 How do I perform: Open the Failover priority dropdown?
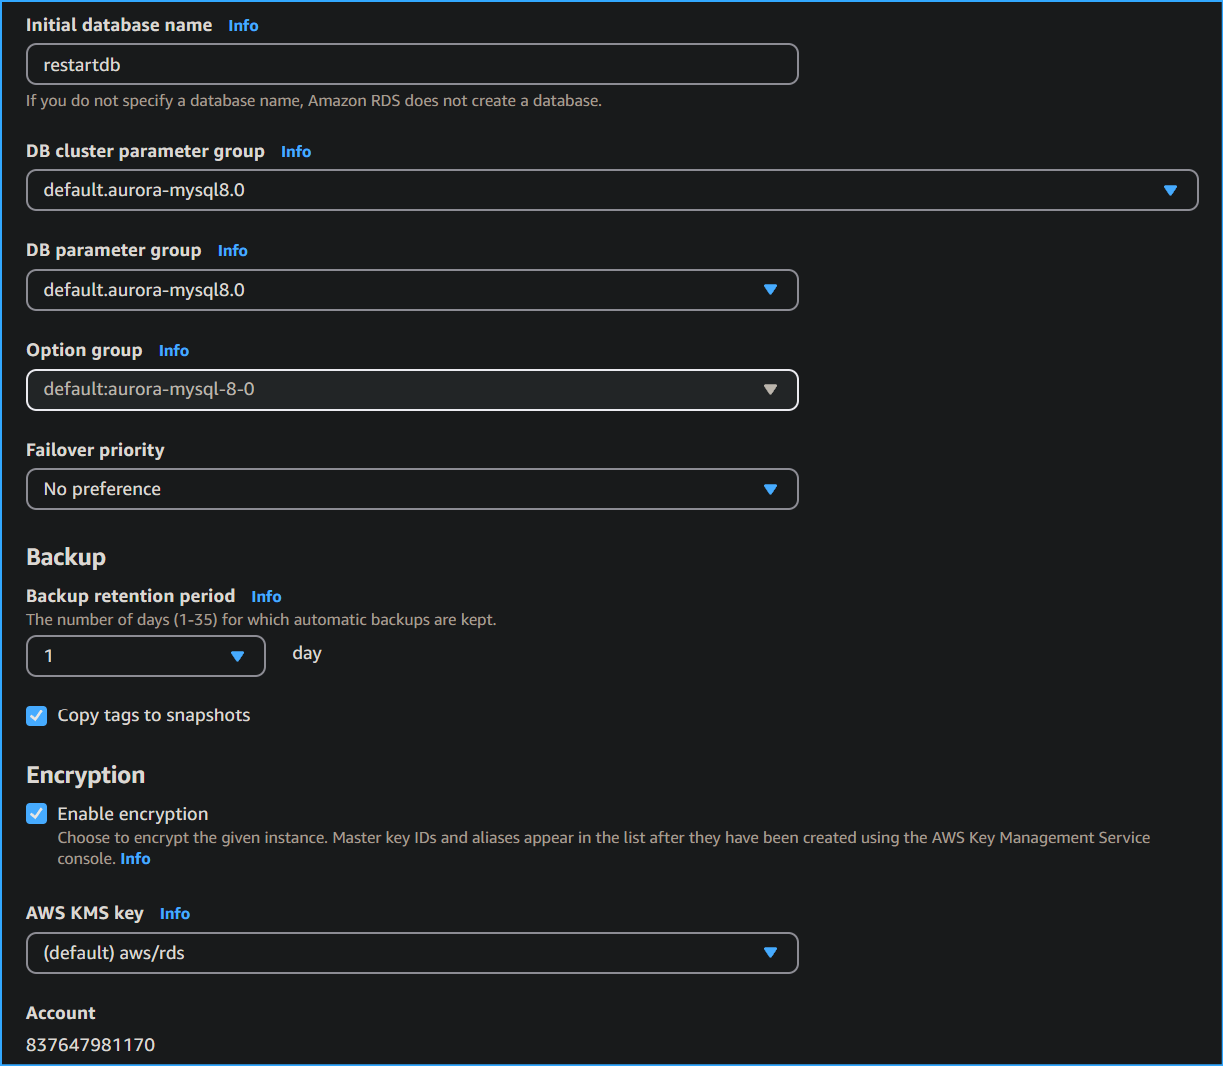(x=412, y=489)
